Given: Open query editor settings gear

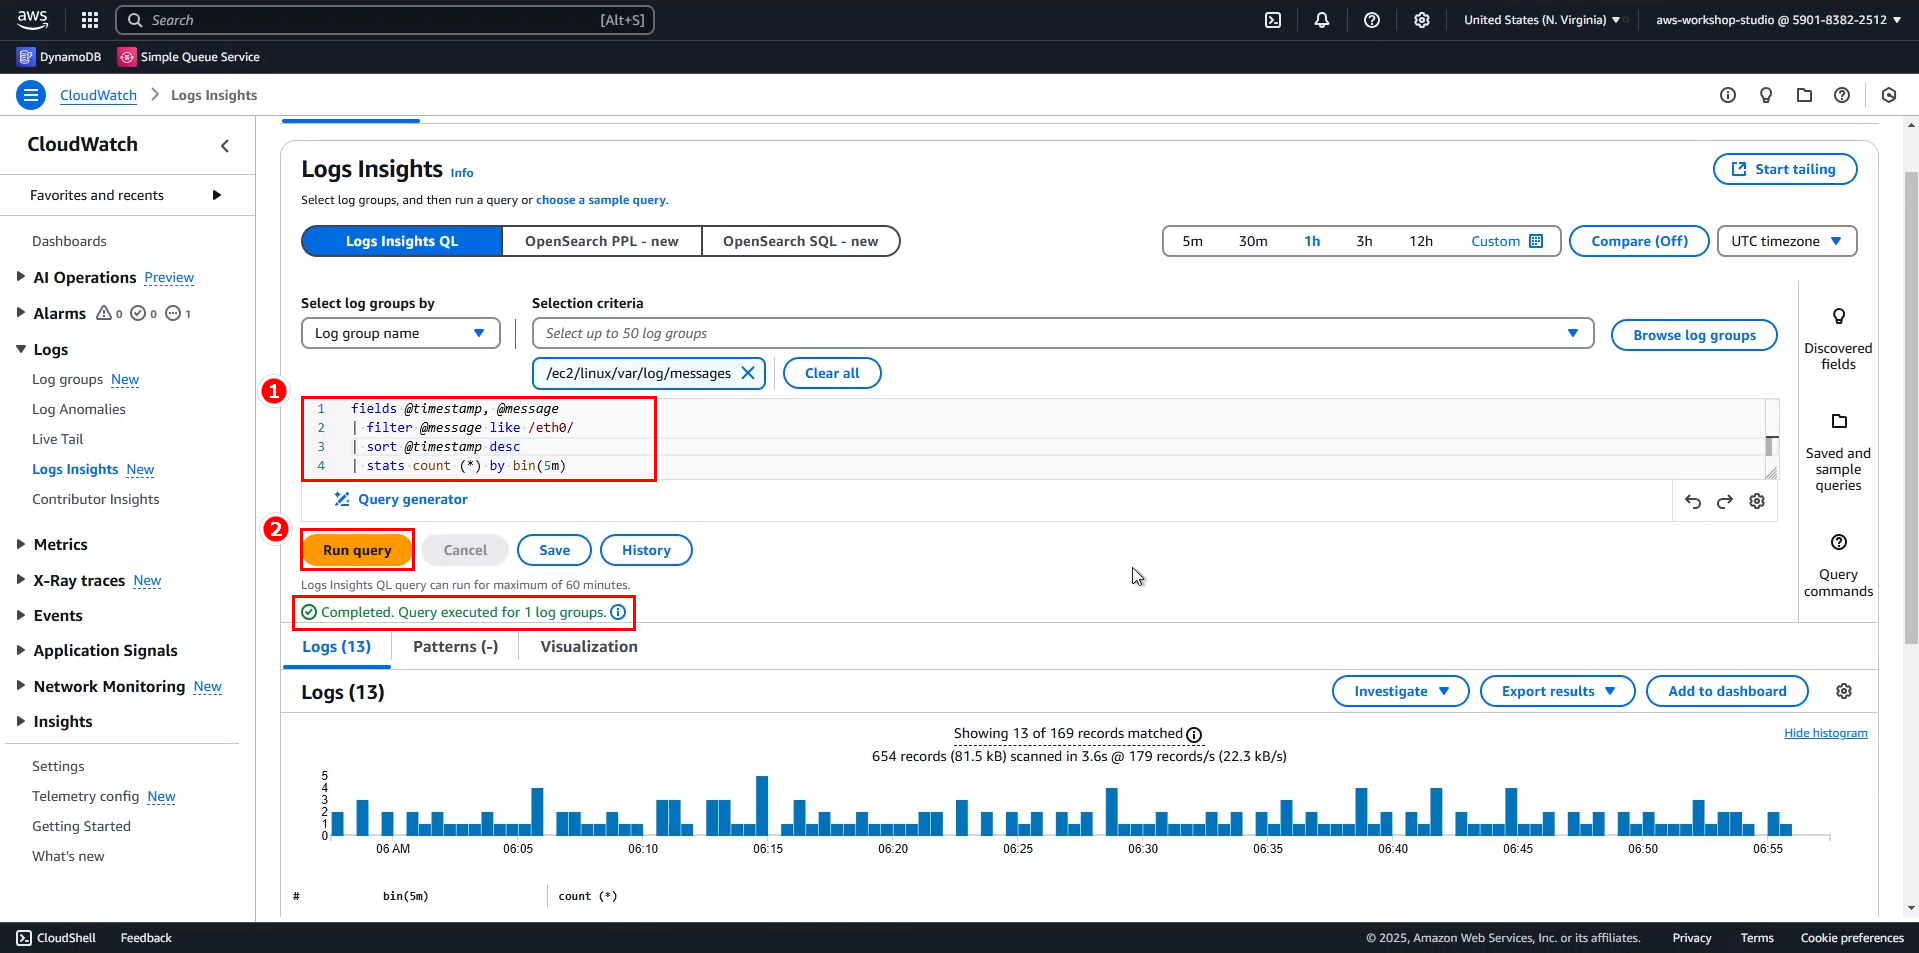Looking at the screenshot, I should (x=1757, y=502).
